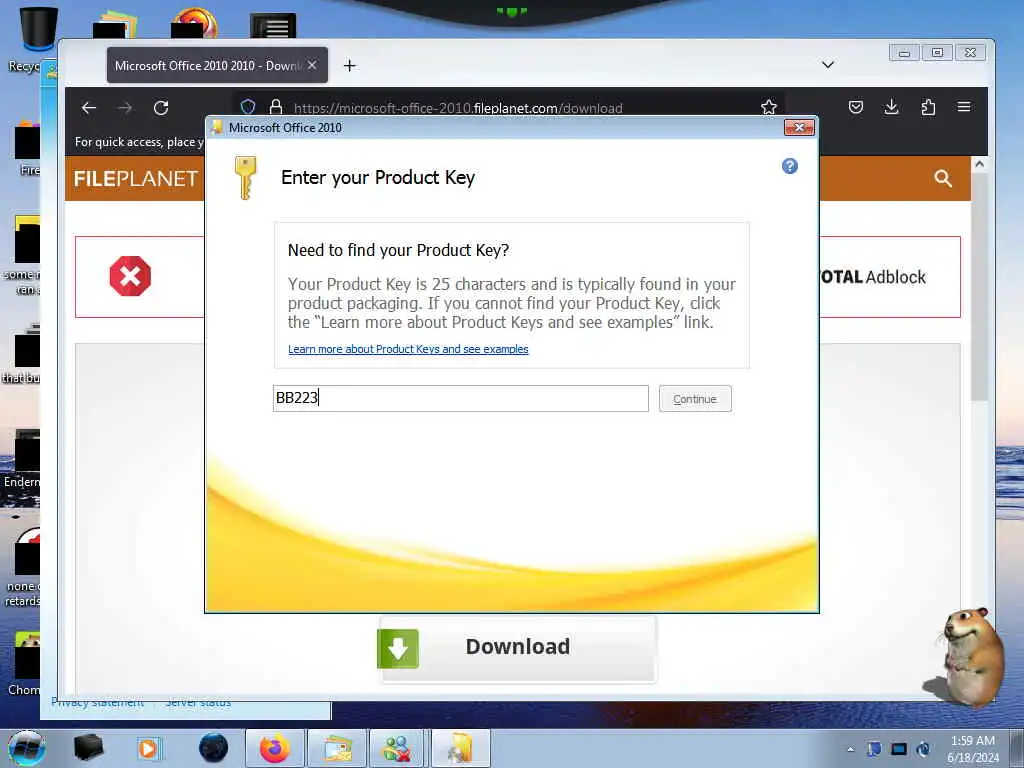
Task: Show hidden tray icons arrow
Action: 850,750
